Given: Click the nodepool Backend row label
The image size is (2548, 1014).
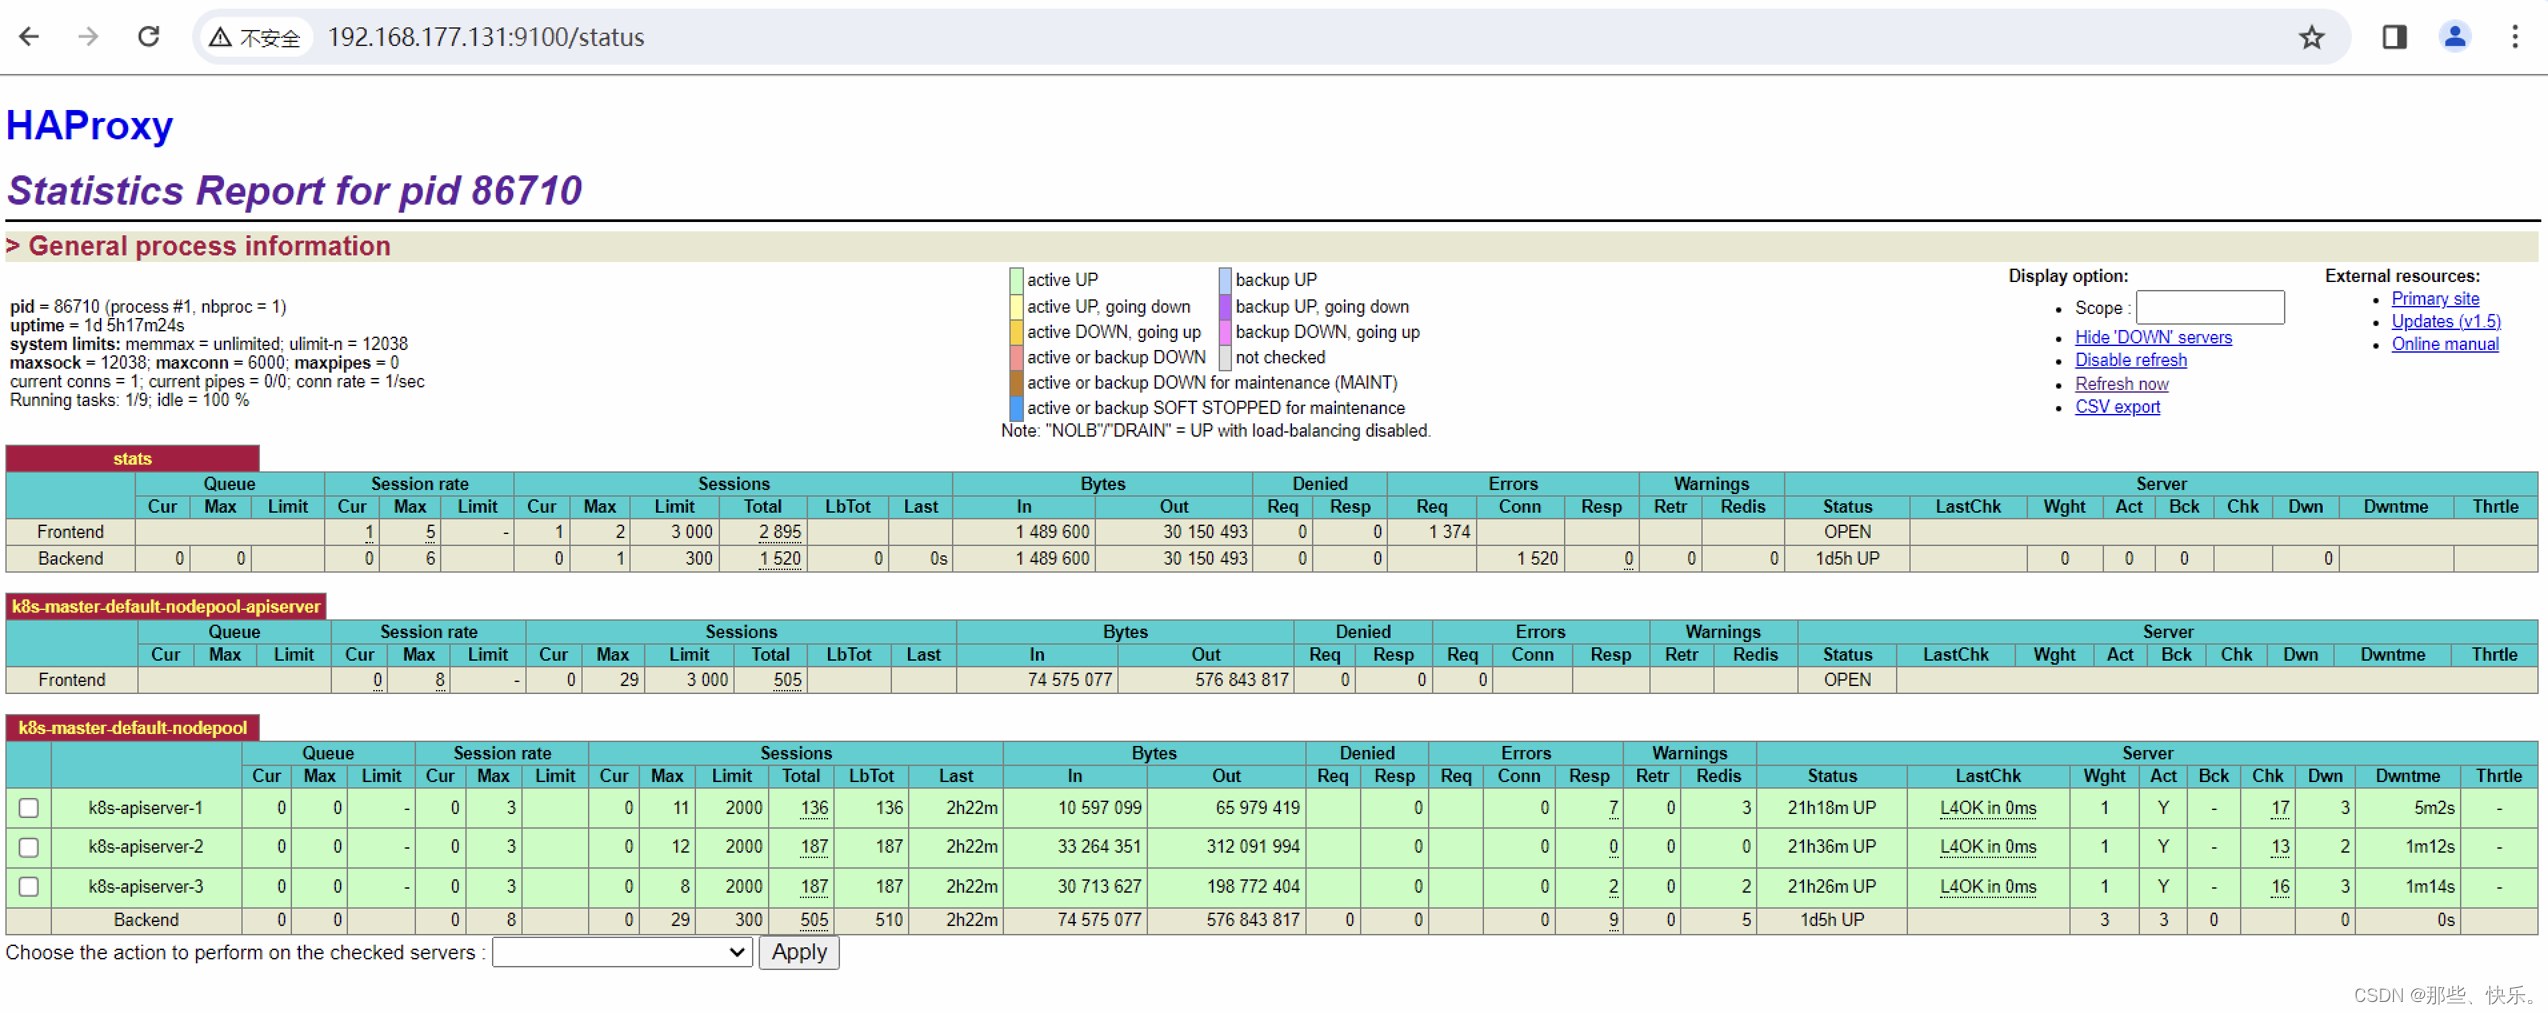Looking at the screenshot, I should pyautogui.click(x=146, y=921).
